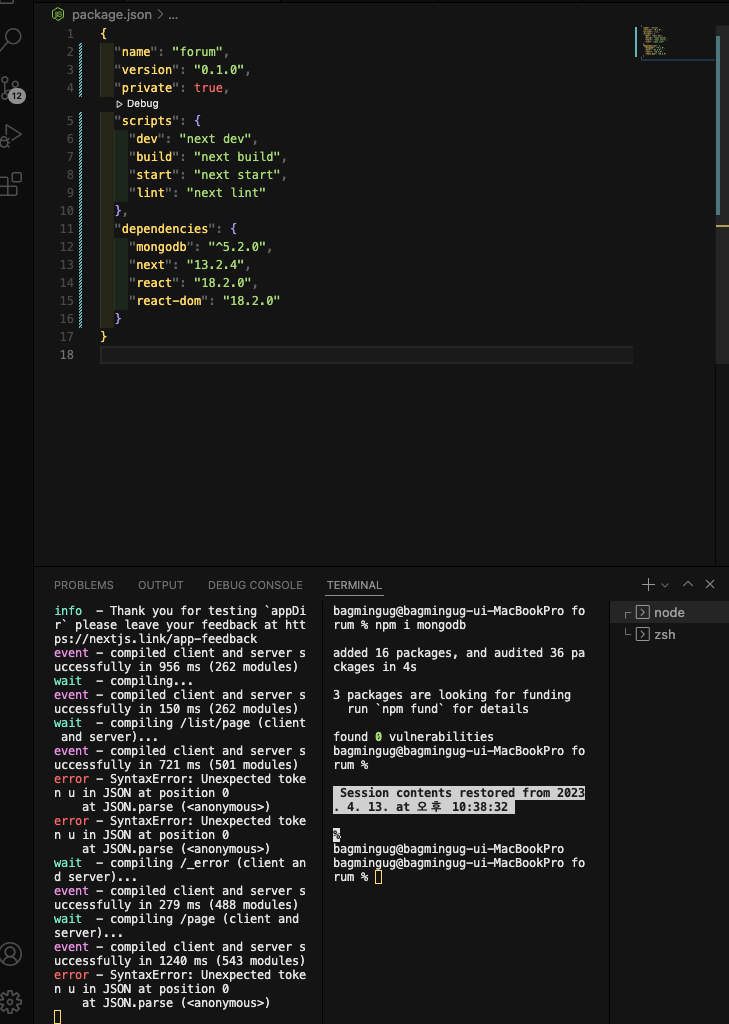Click the "react-dom" dependency line
This screenshot has width=729, height=1024.
(x=204, y=301)
